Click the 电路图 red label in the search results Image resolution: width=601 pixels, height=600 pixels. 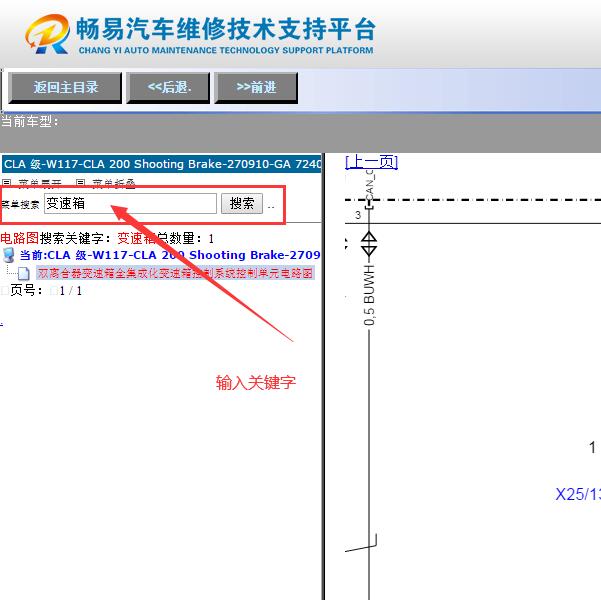pos(20,238)
